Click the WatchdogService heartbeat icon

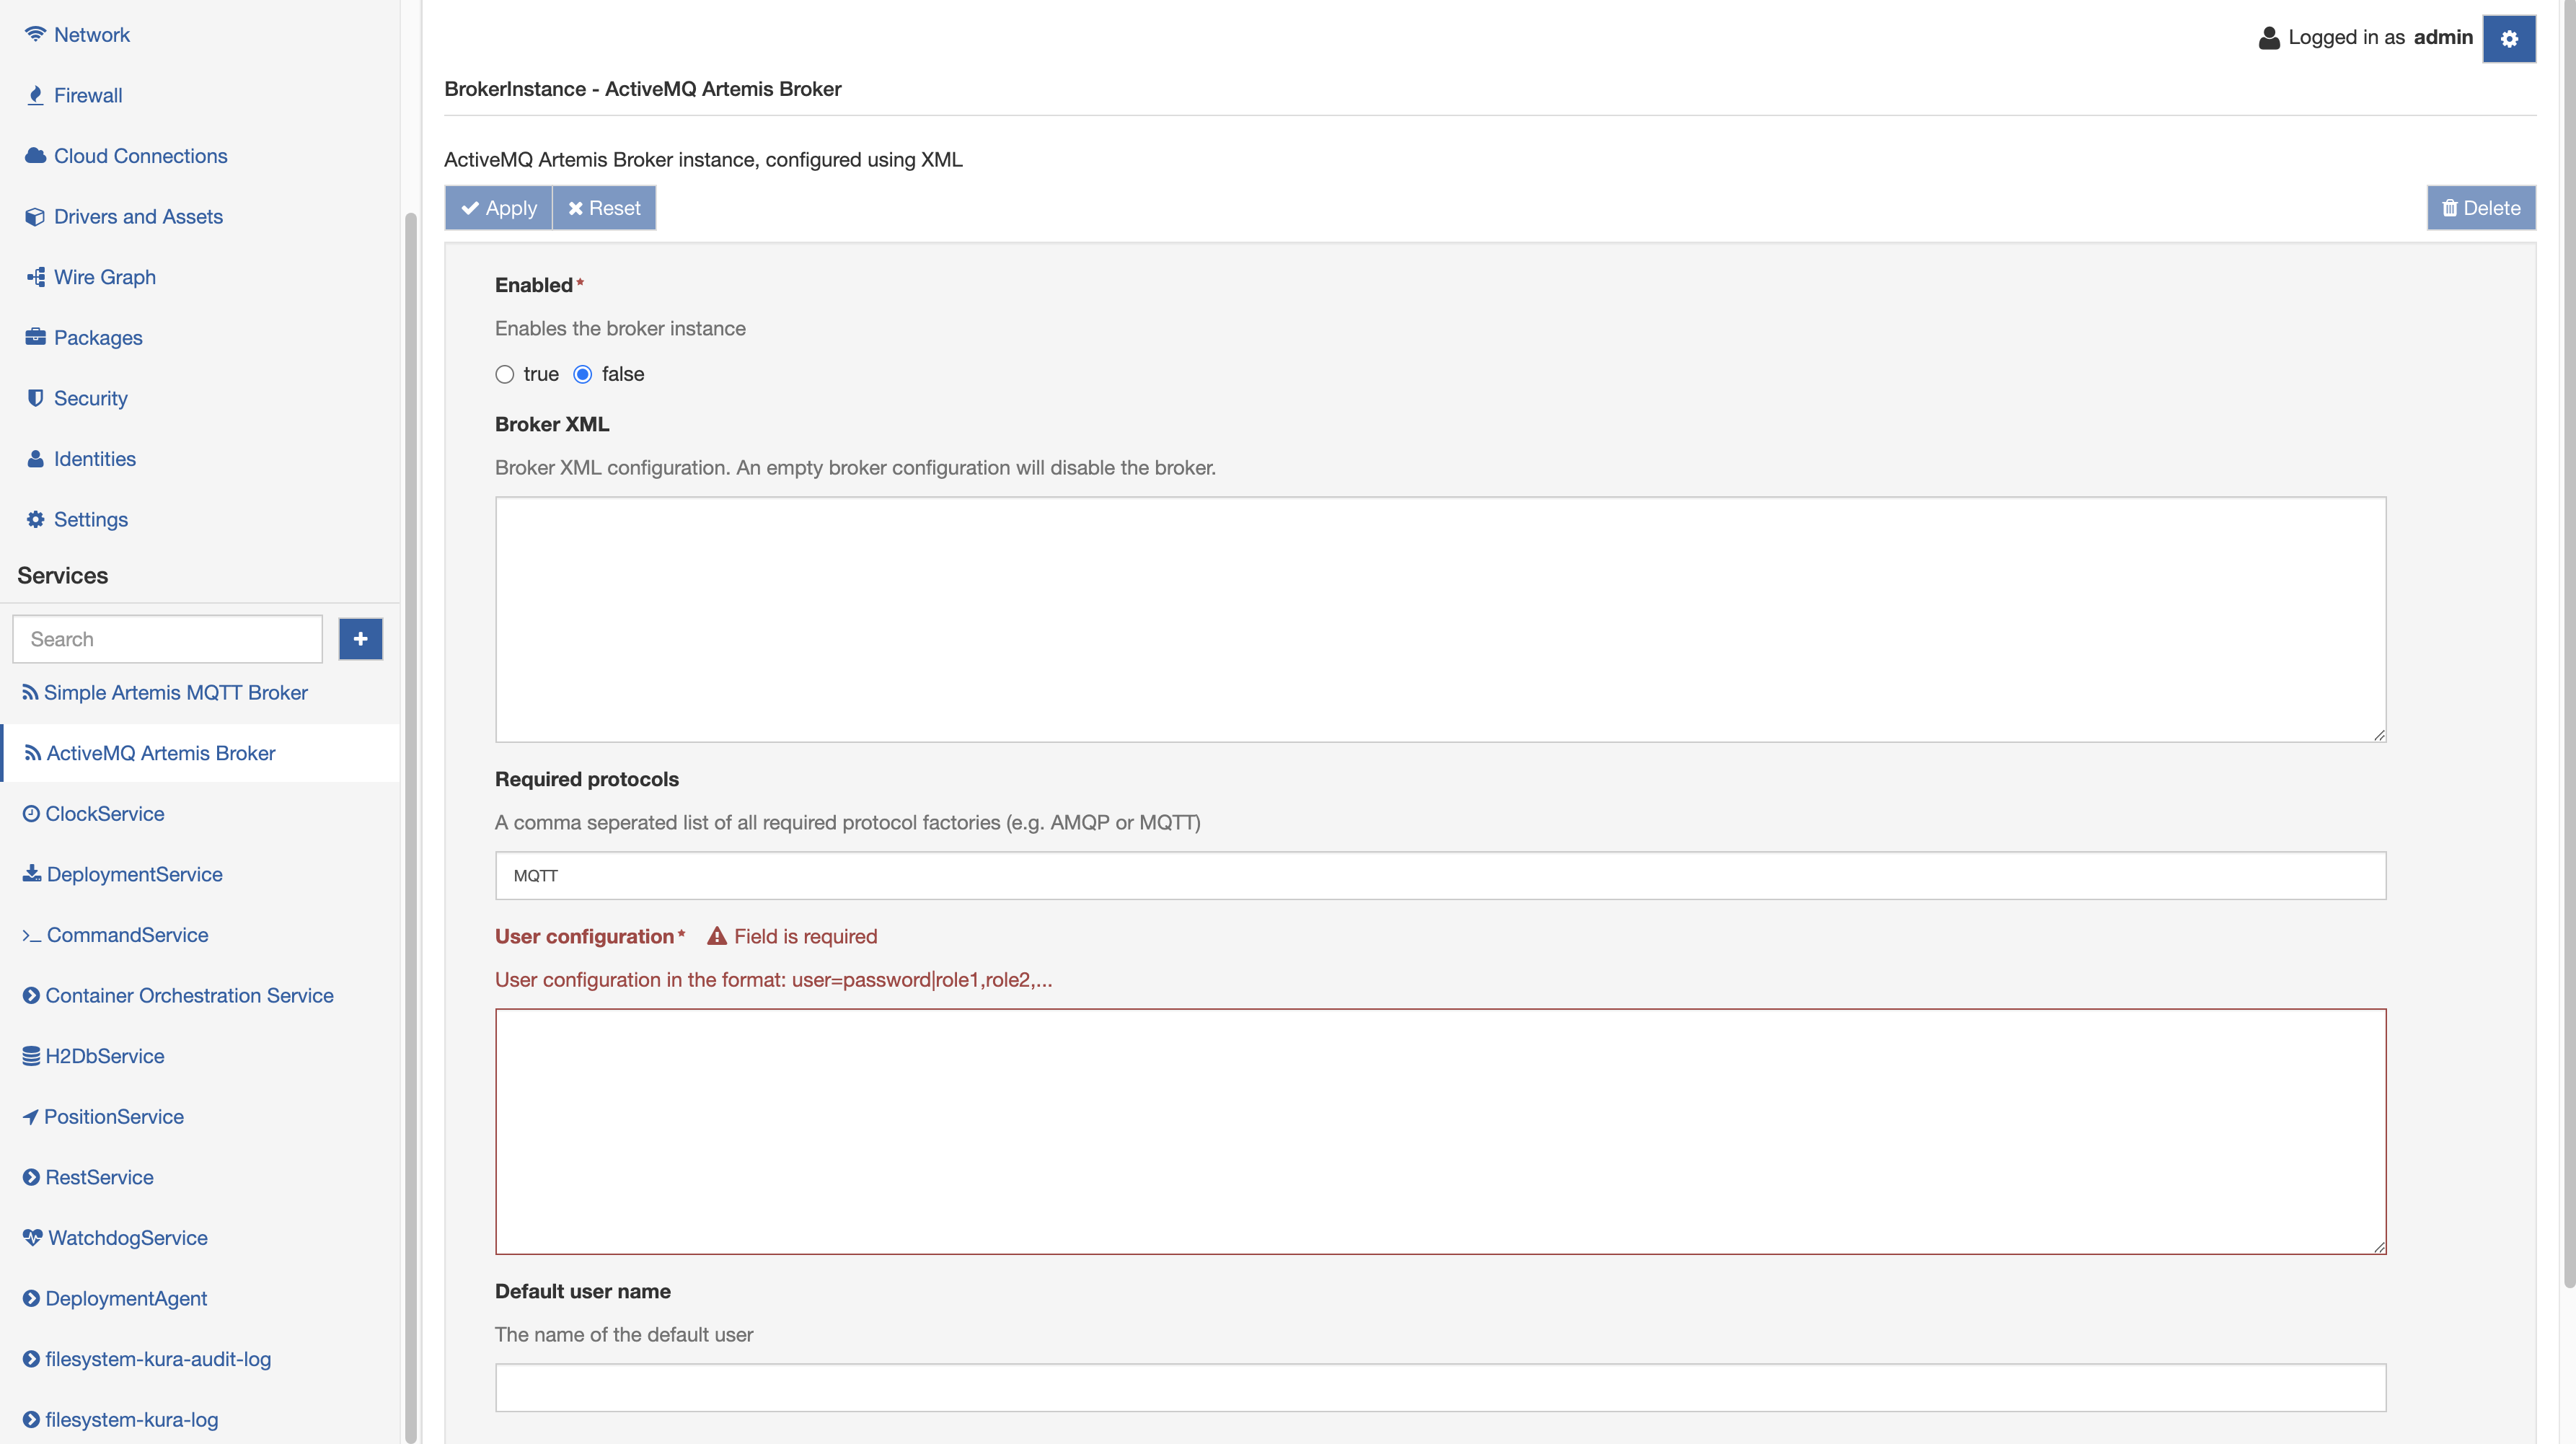[x=33, y=1237]
